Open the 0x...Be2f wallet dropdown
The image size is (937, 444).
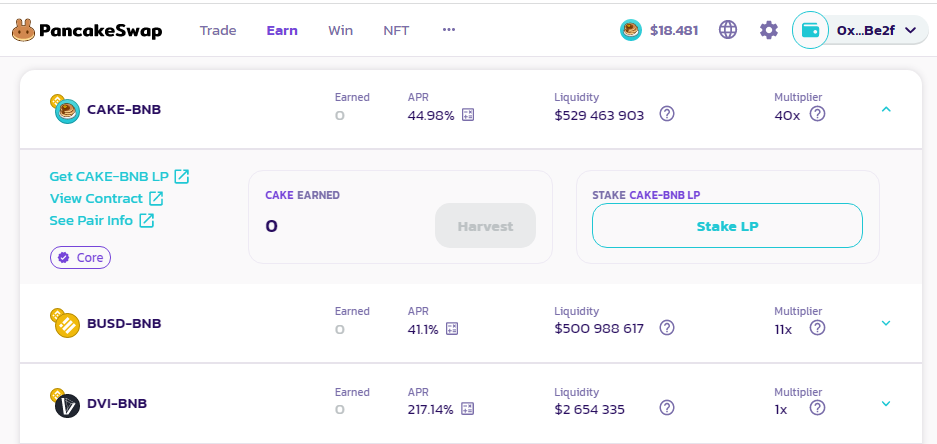[861, 30]
